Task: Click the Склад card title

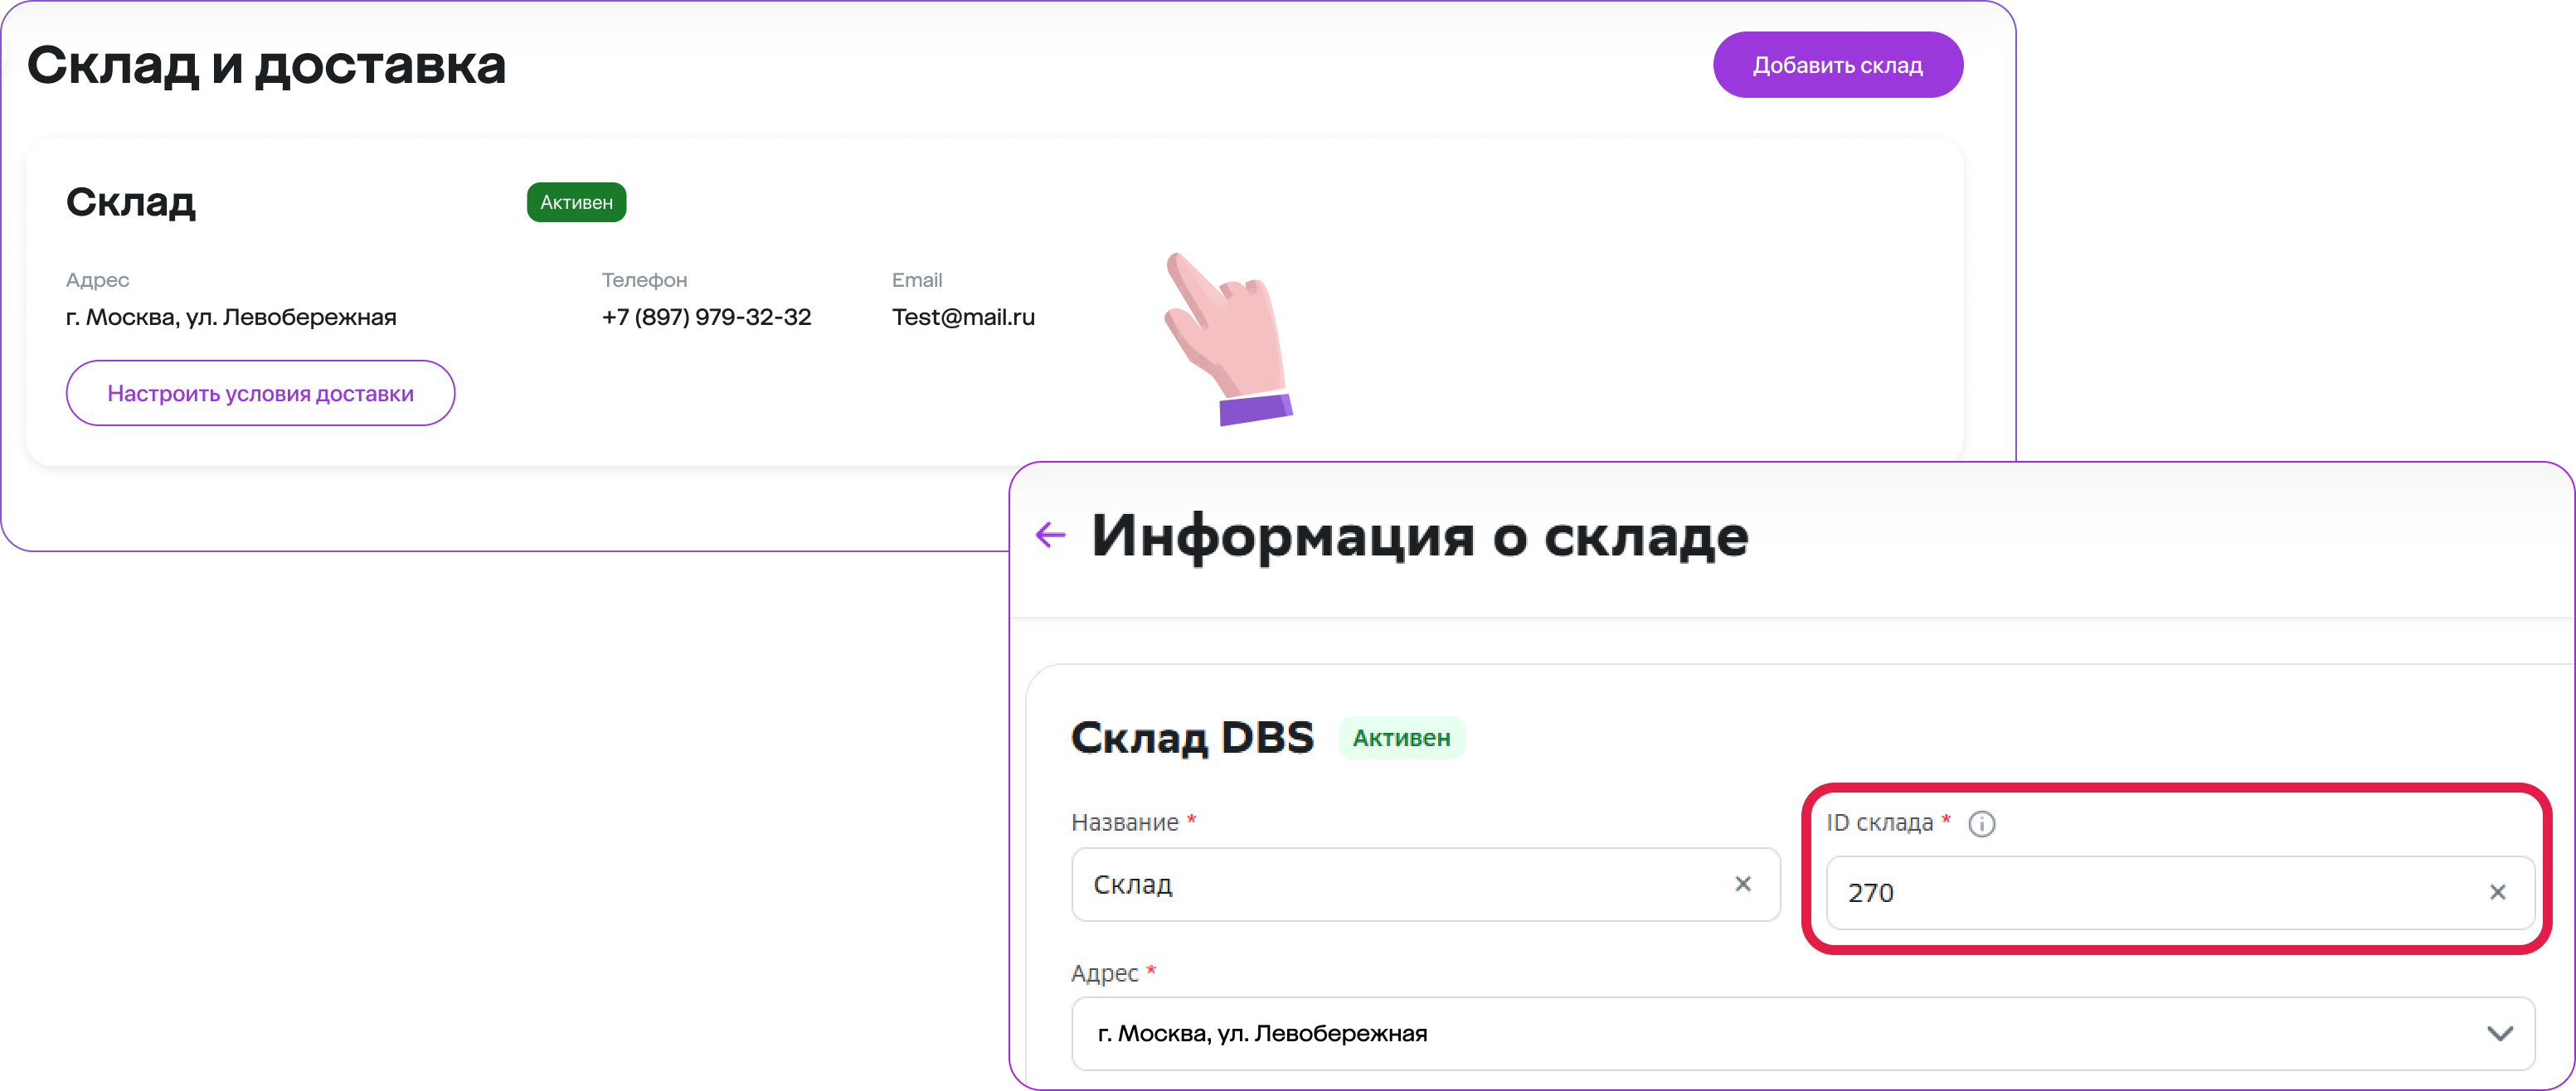Action: click(x=130, y=202)
